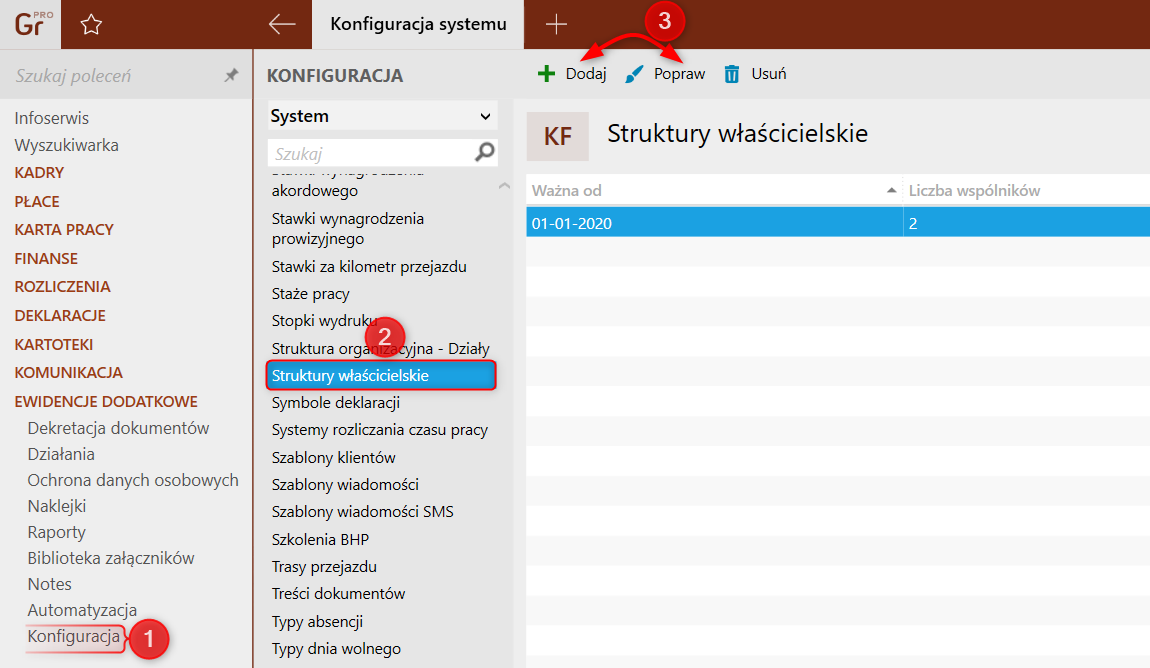1150x668 pixels.
Task: Click the Gr PRO application logo
Action: [x=30, y=24]
